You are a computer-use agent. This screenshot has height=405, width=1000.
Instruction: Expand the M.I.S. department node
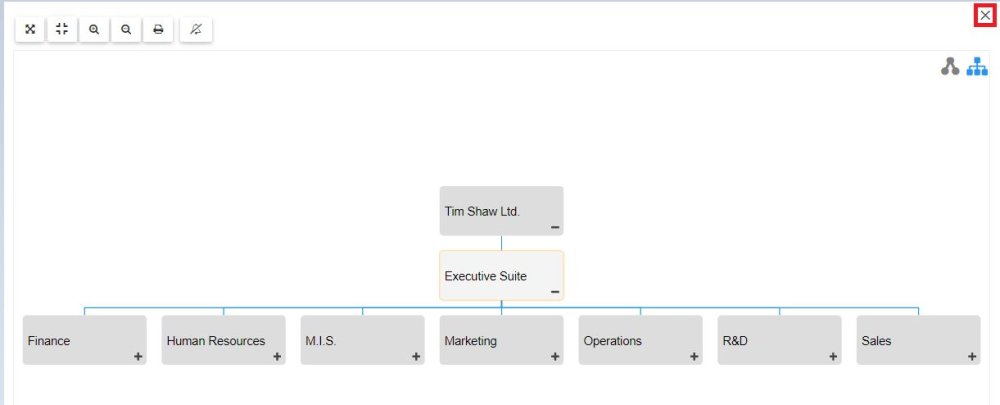(416, 357)
